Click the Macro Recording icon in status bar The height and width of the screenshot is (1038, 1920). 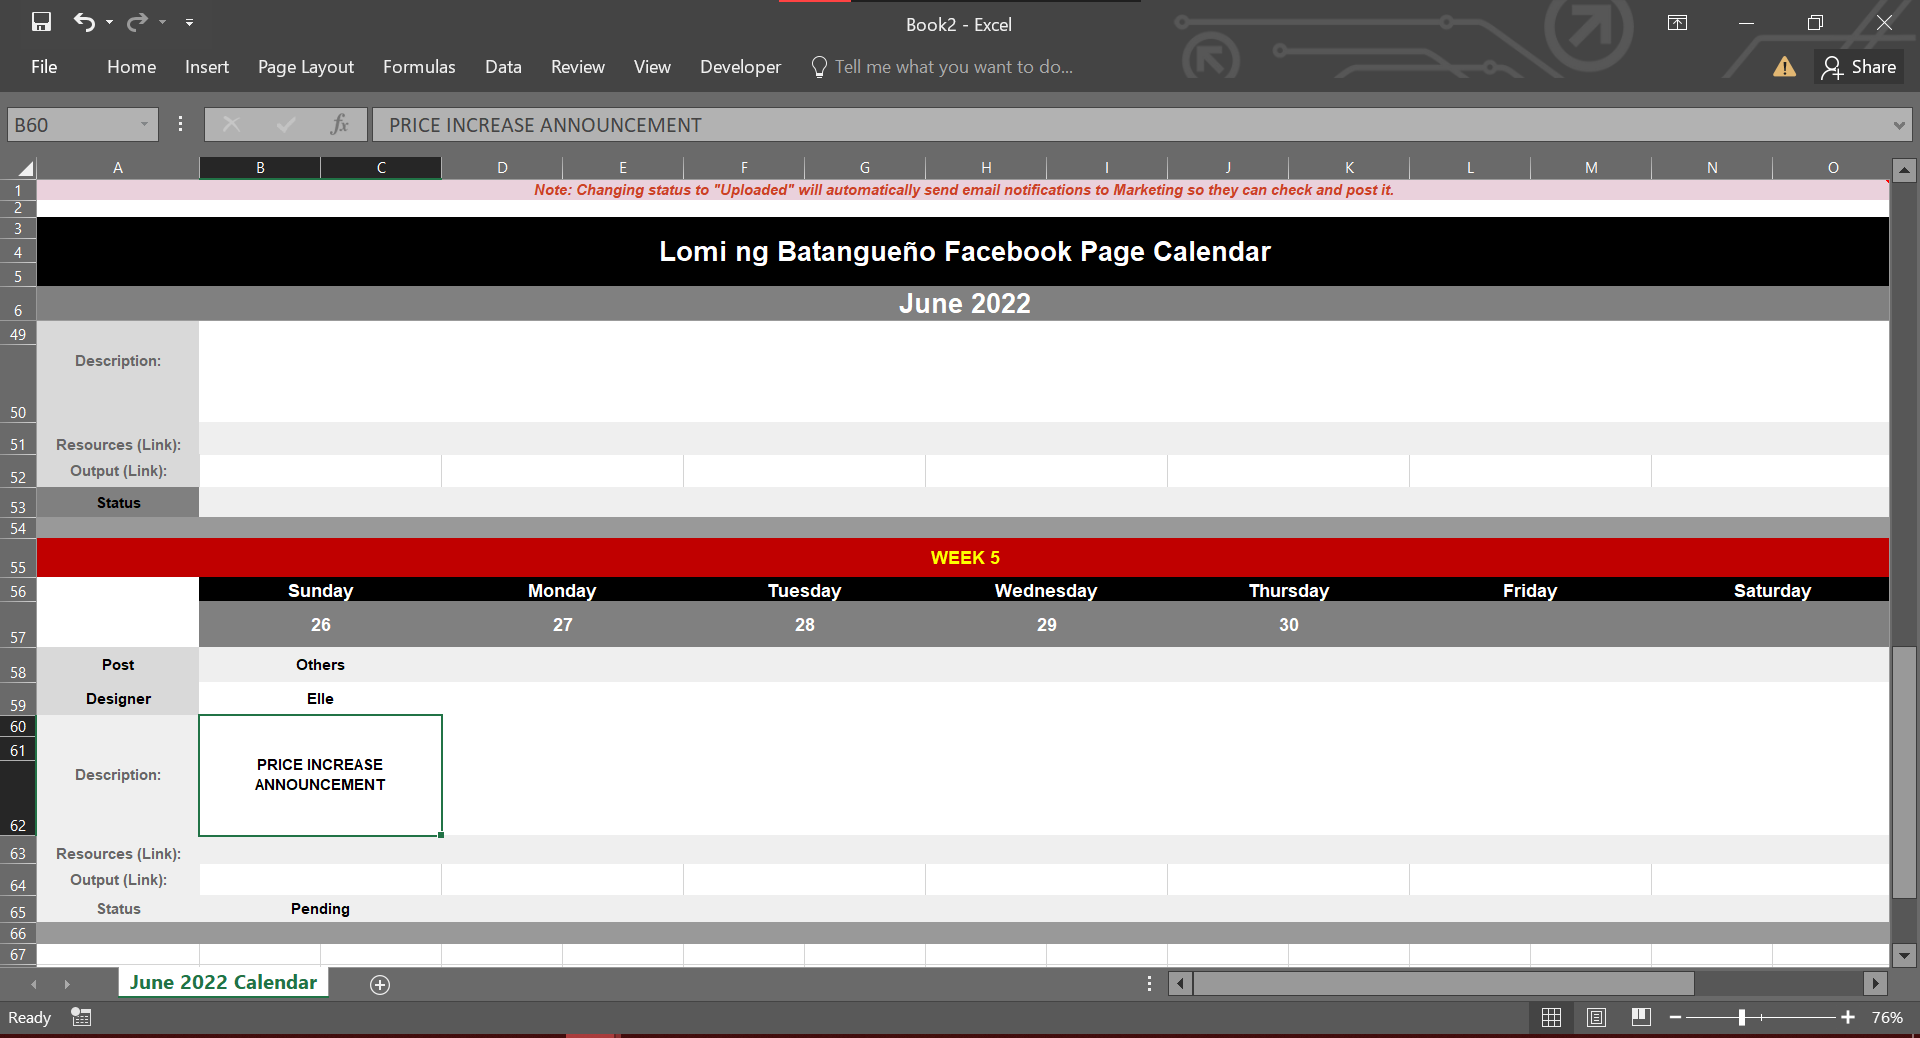82,1018
